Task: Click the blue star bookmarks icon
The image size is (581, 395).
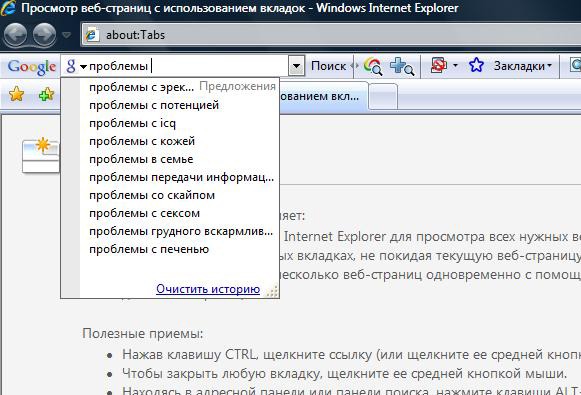Action: [x=476, y=65]
